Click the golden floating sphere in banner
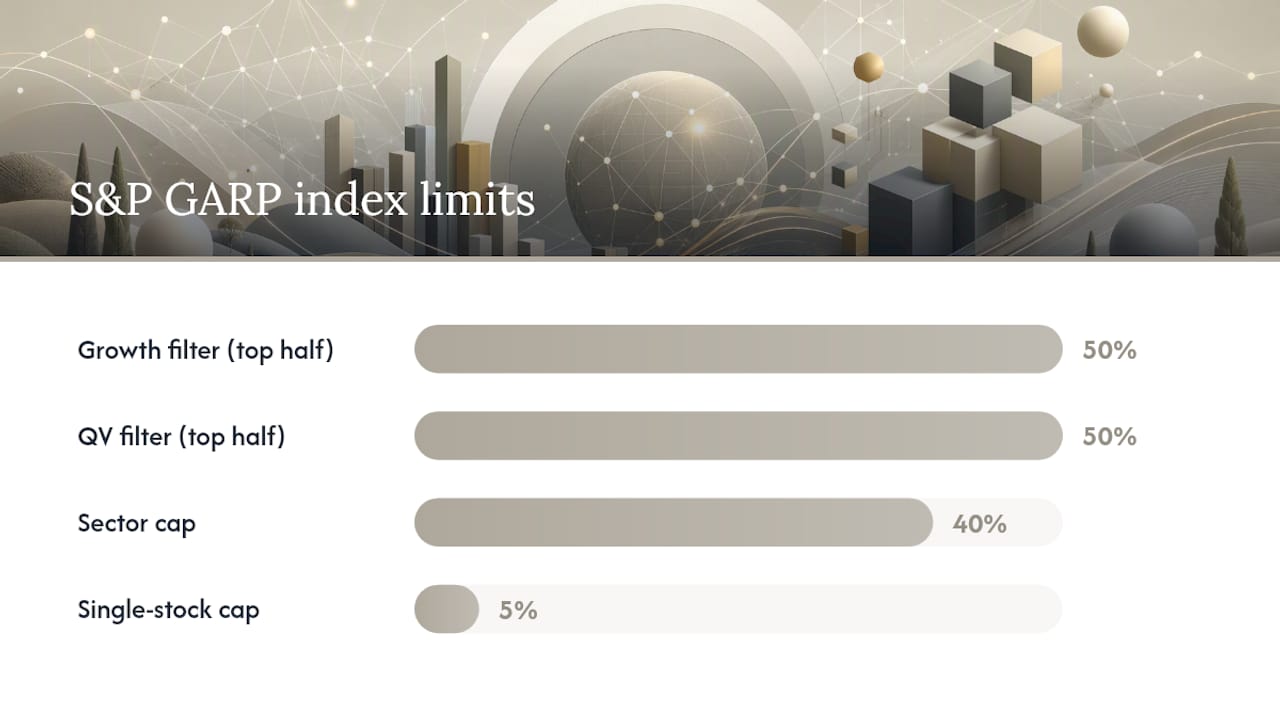 coord(869,67)
